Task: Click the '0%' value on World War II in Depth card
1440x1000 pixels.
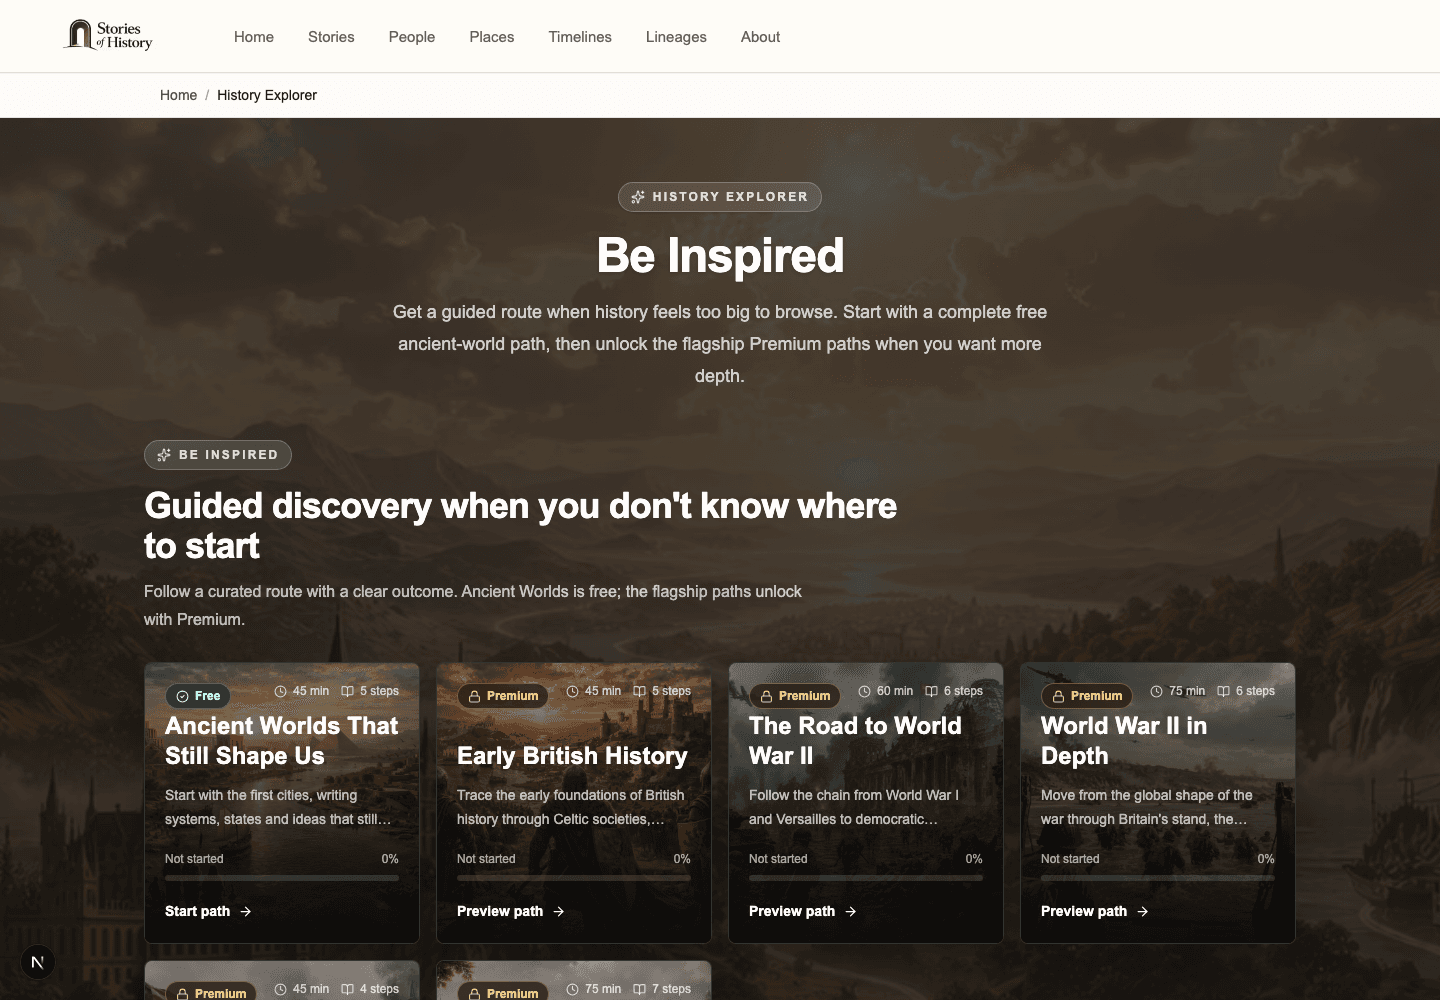Action: pos(1266,859)
